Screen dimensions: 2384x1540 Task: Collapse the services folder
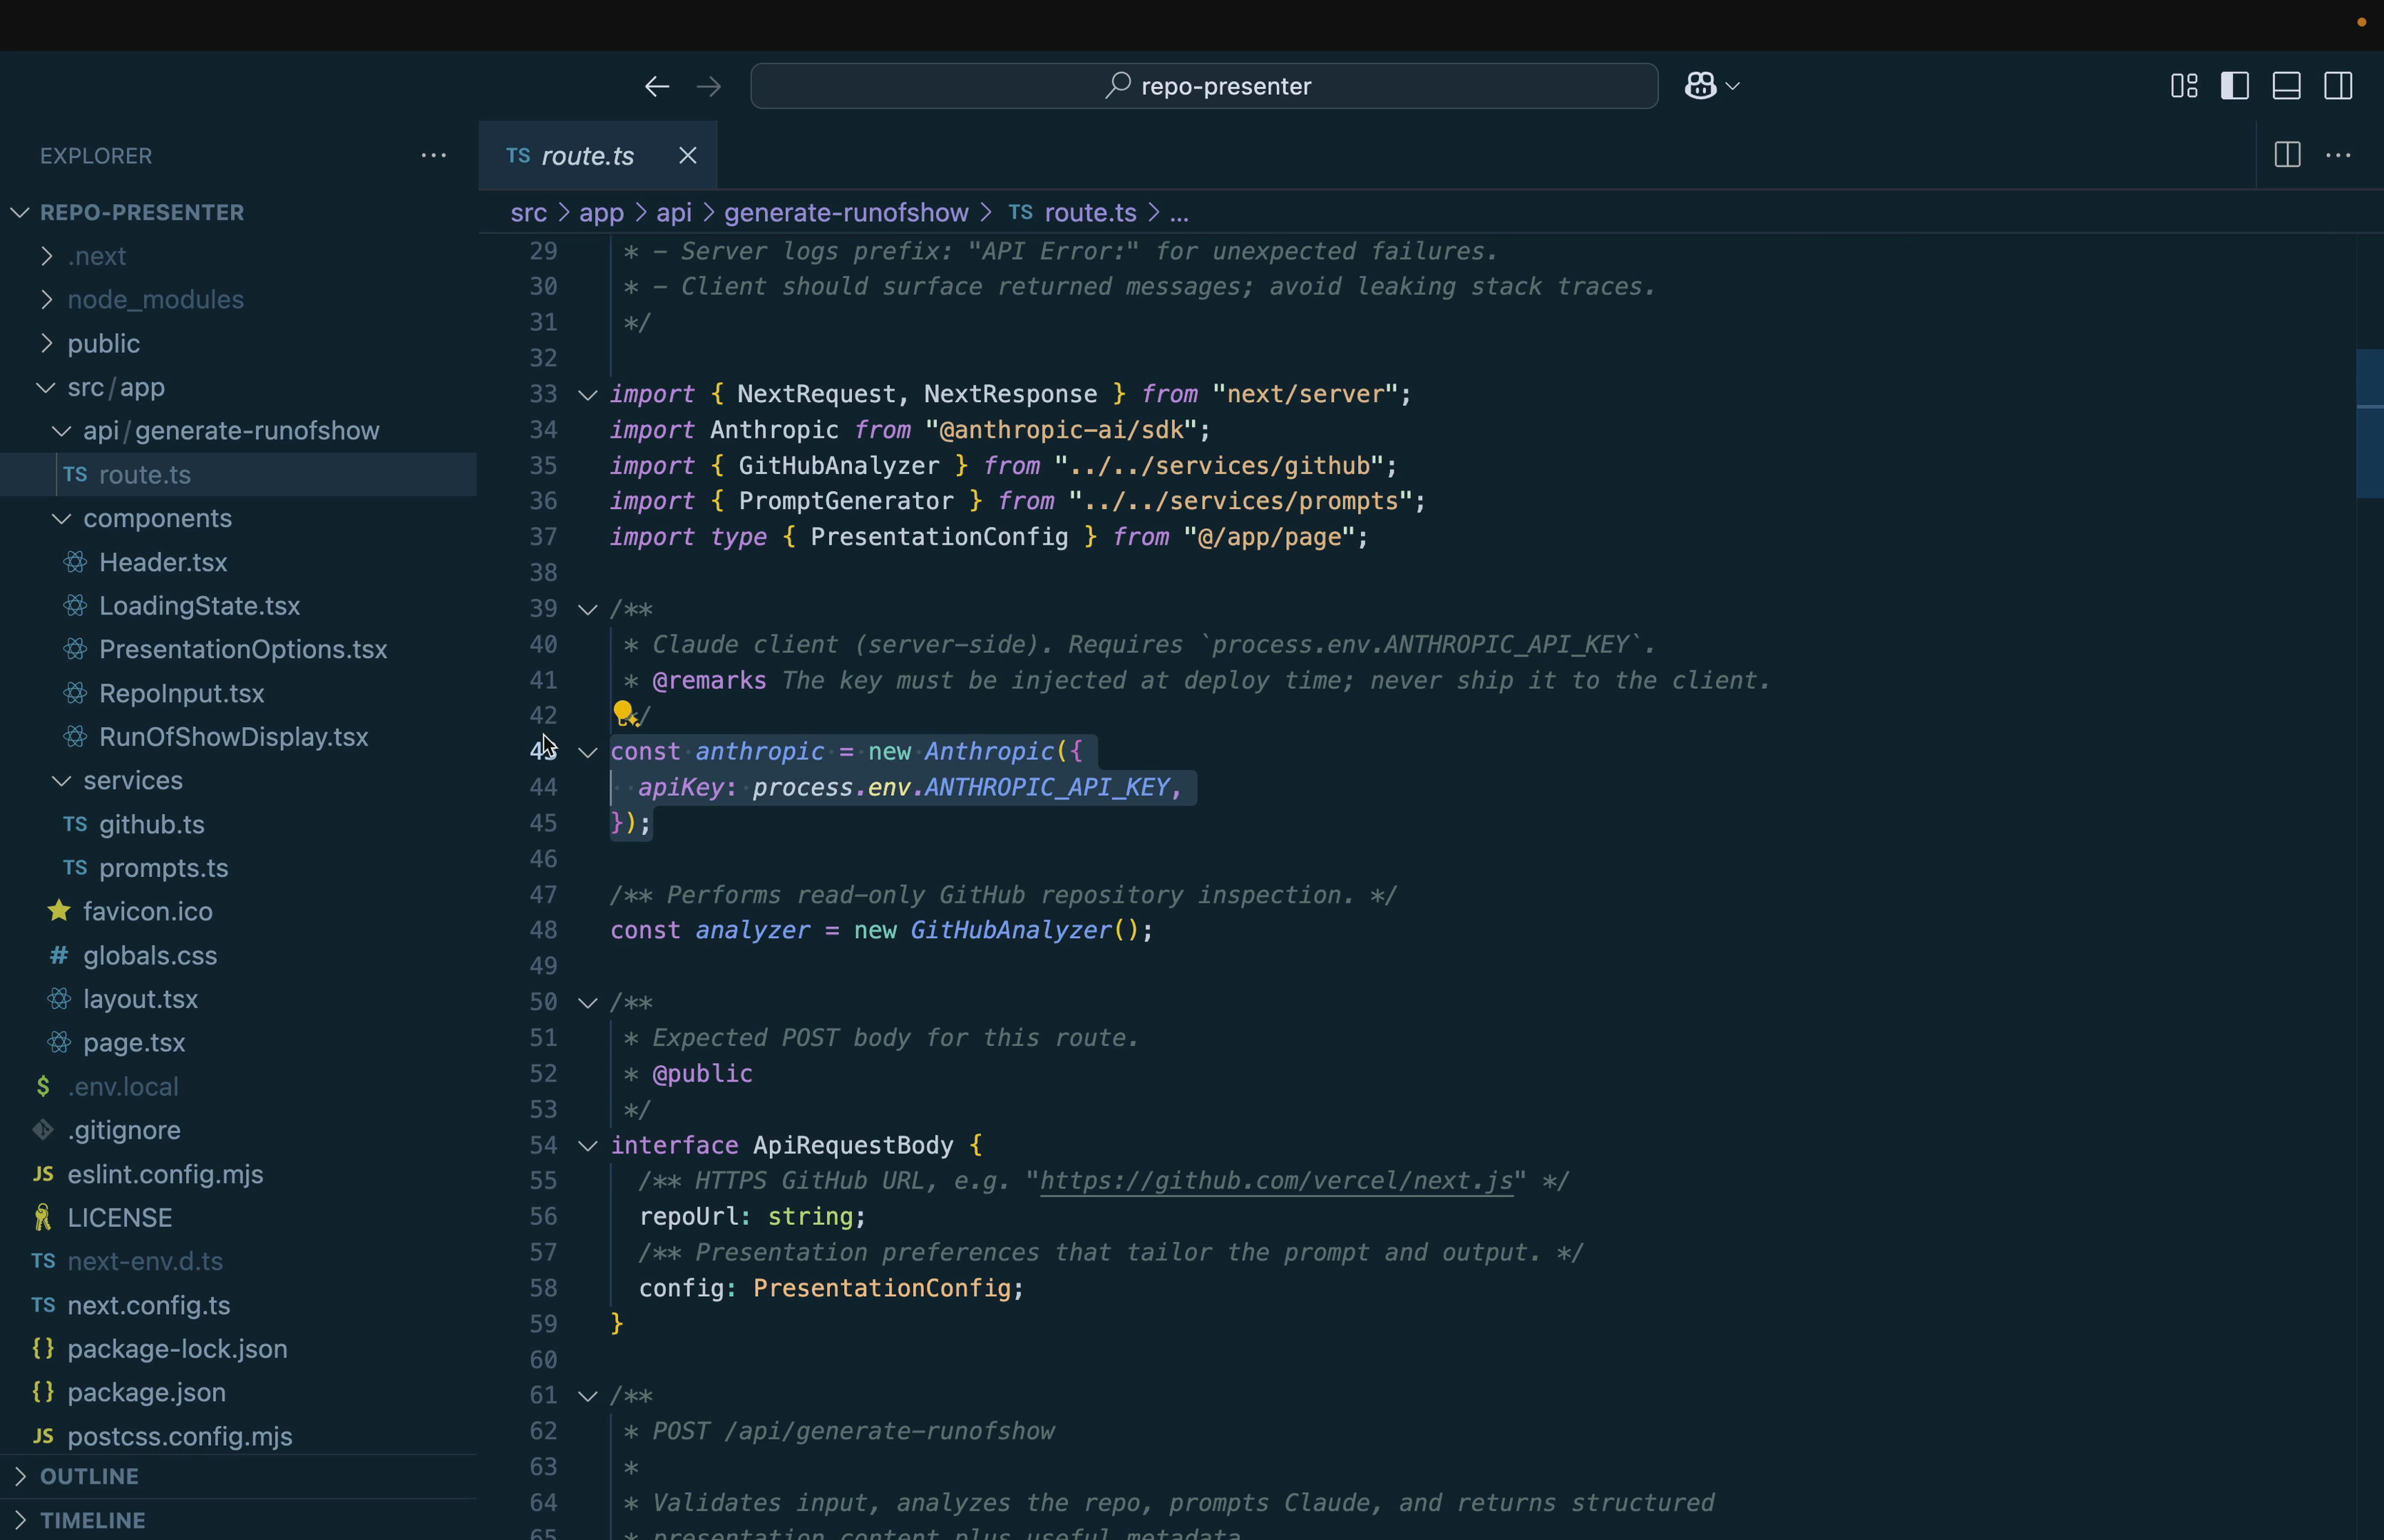coord(238,780)
